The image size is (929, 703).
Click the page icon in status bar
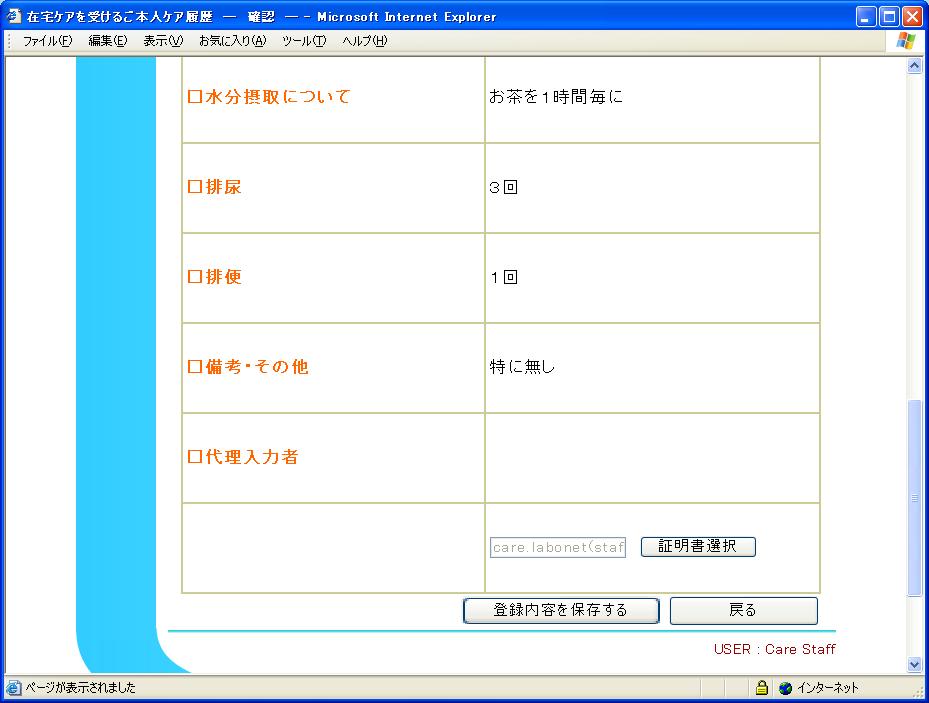[13, 688]
